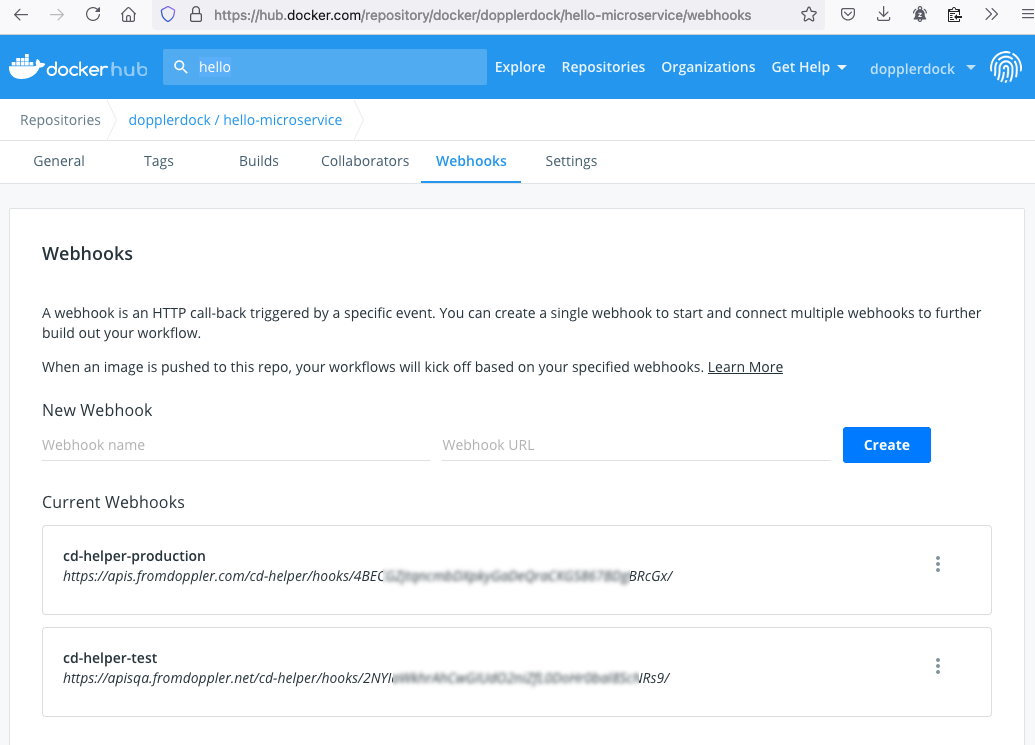This screenshot has width=1035, height=745.
Task: Go back with the browser back arrow
Action: pos(21,15)
